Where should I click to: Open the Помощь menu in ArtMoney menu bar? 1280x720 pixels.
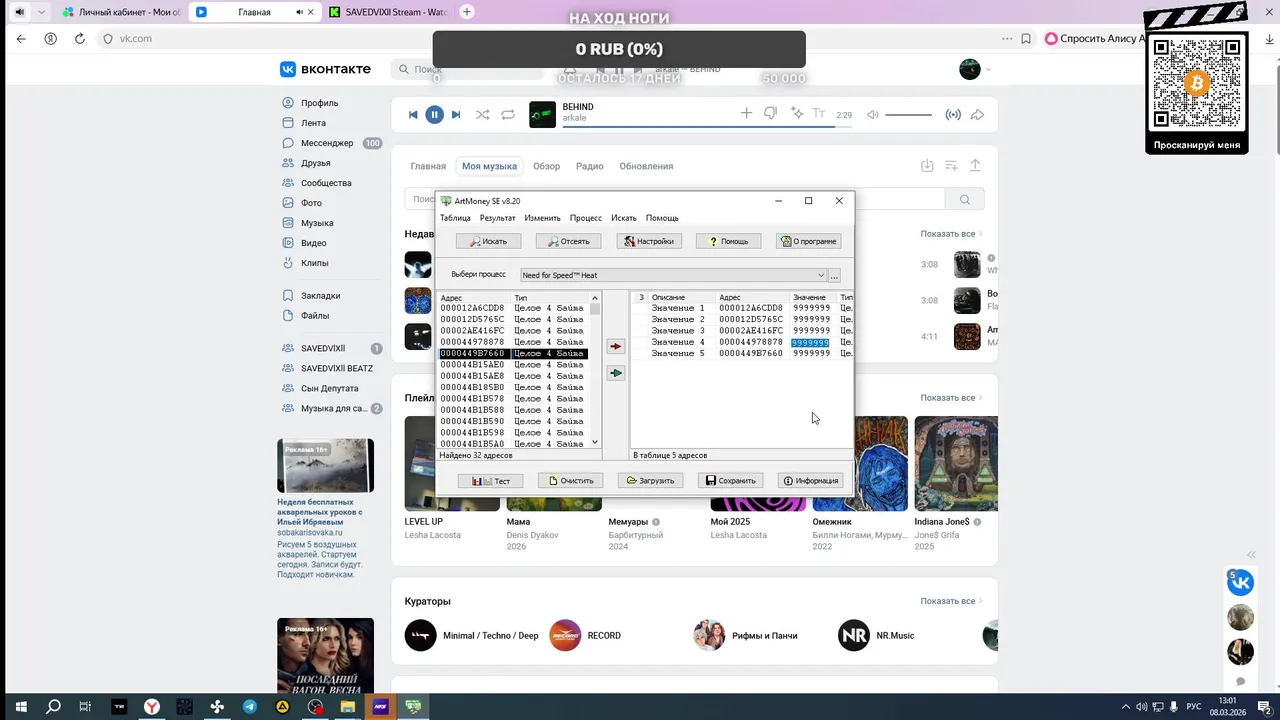662,218
